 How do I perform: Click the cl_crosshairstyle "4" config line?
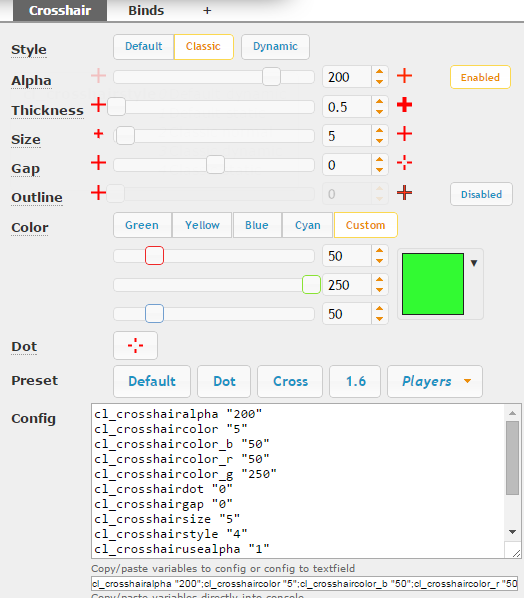170,534
